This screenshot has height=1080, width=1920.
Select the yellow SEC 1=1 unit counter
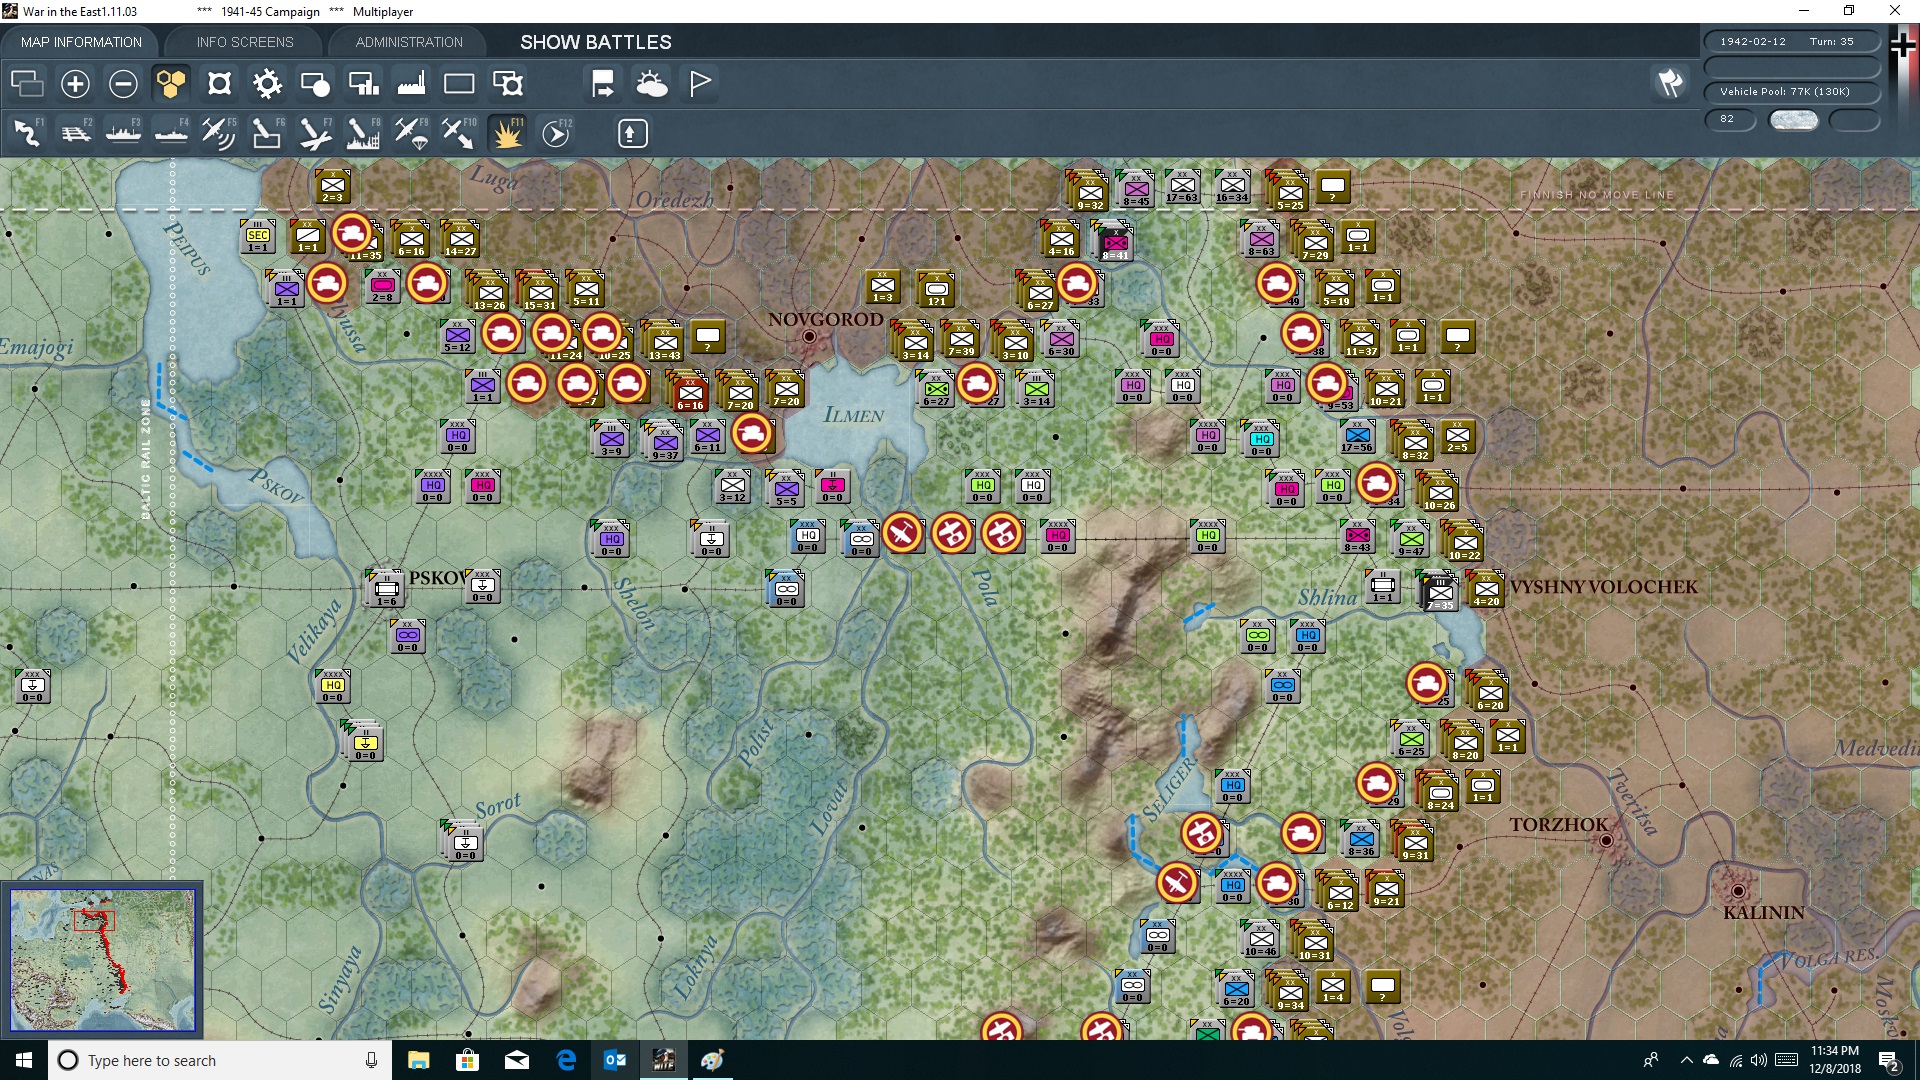pos(258,237)
